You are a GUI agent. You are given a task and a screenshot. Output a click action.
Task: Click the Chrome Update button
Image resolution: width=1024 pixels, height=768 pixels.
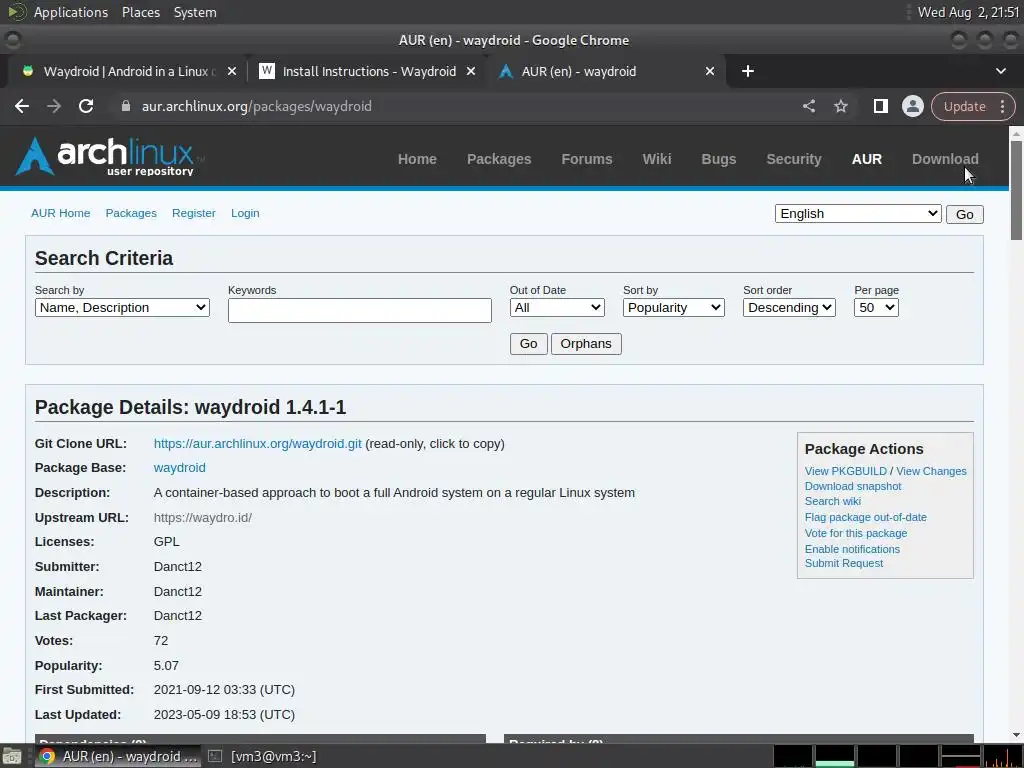[964, 106]
